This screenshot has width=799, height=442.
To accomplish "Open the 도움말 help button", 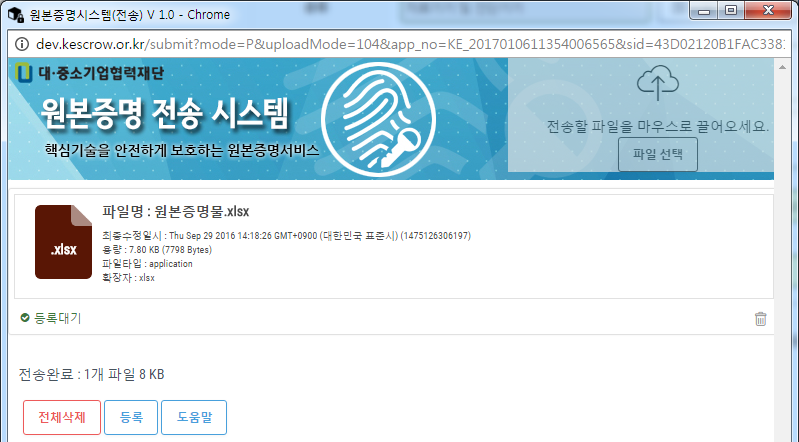I will 194,418.
